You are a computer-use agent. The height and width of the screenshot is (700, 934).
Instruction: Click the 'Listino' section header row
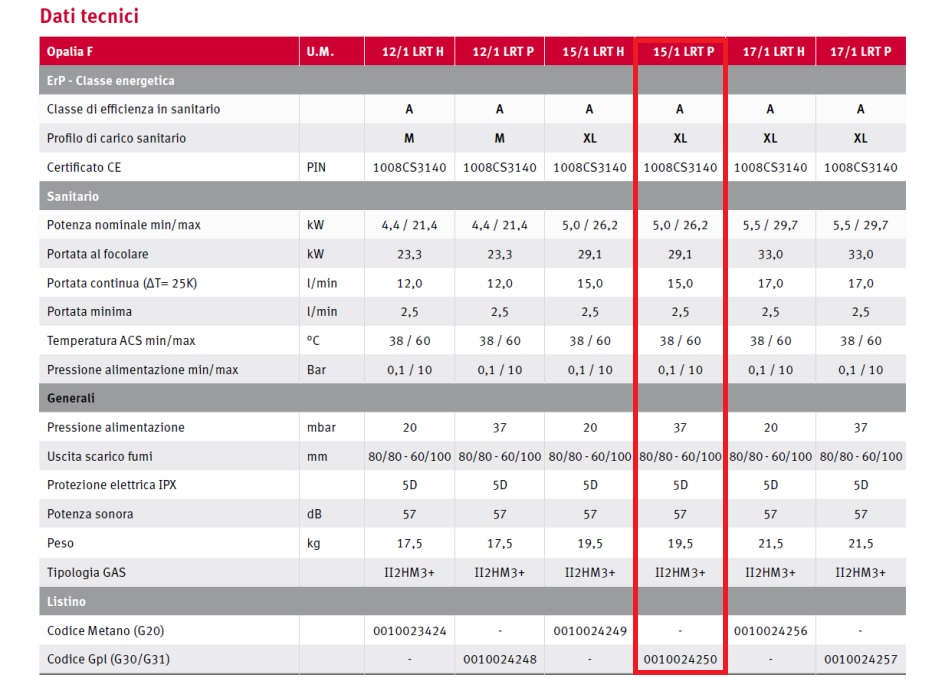tap(66, 602)
